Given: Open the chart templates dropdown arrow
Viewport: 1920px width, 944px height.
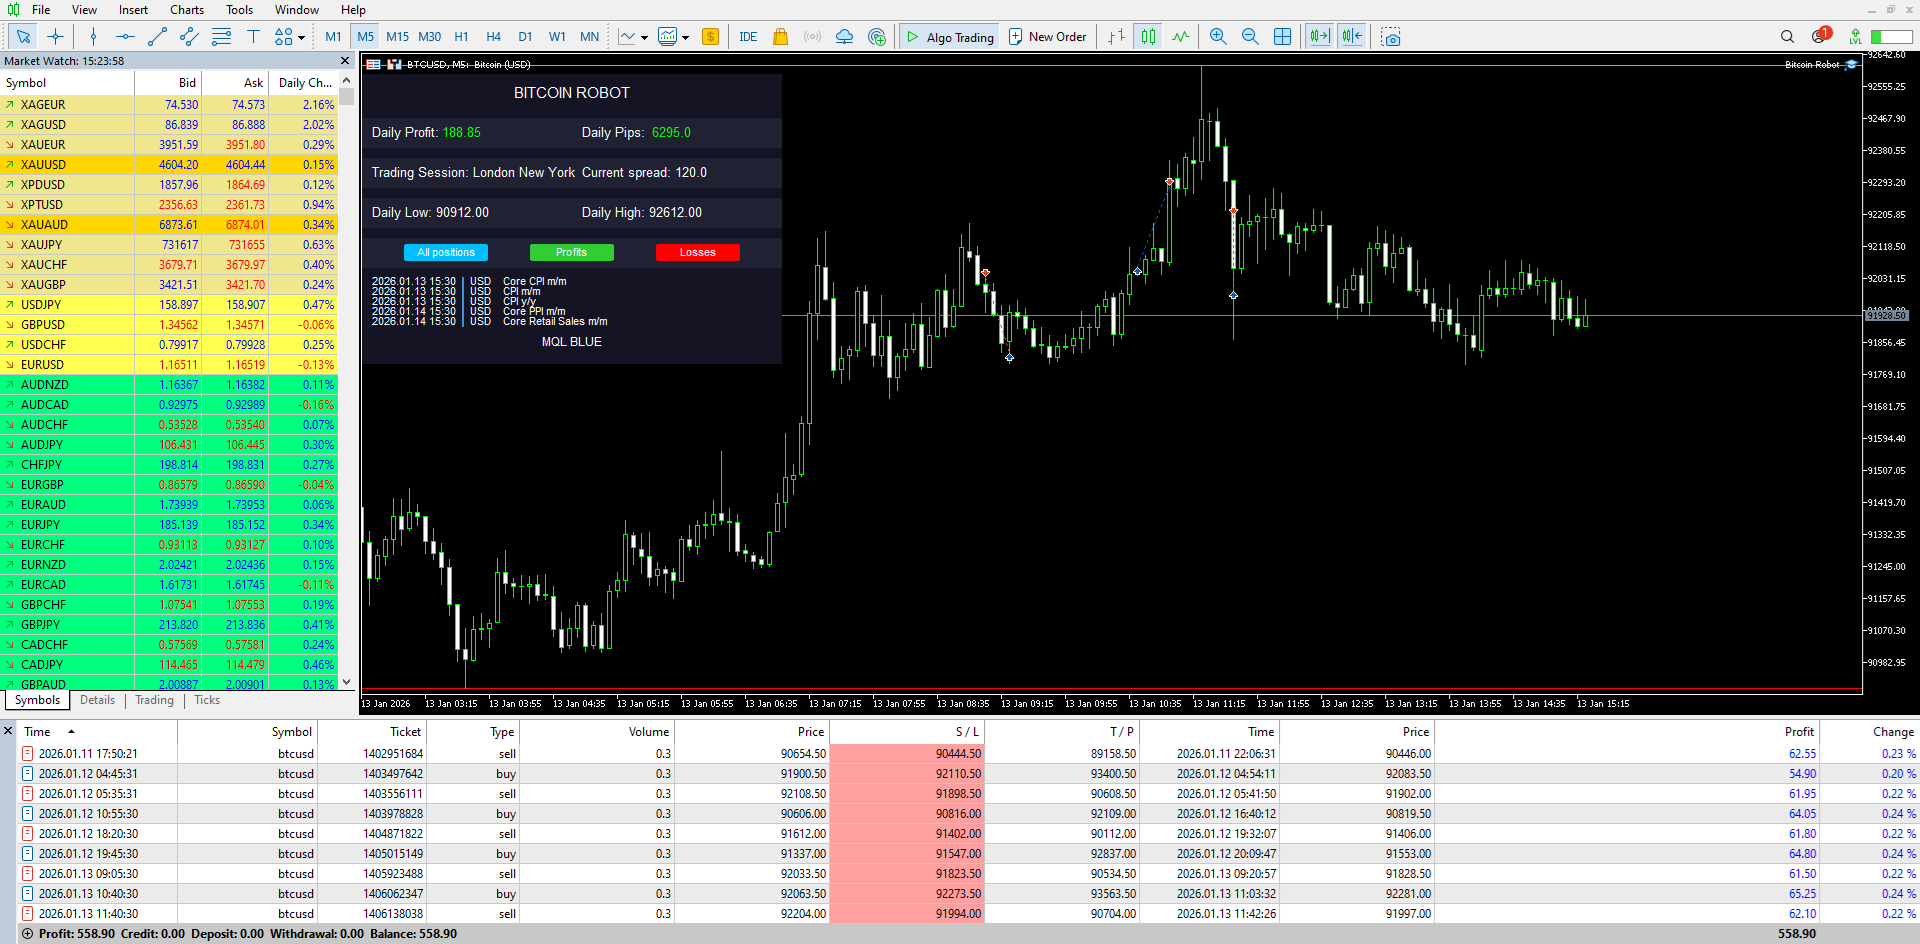Looking at the screenshot, I should [685, 38].
